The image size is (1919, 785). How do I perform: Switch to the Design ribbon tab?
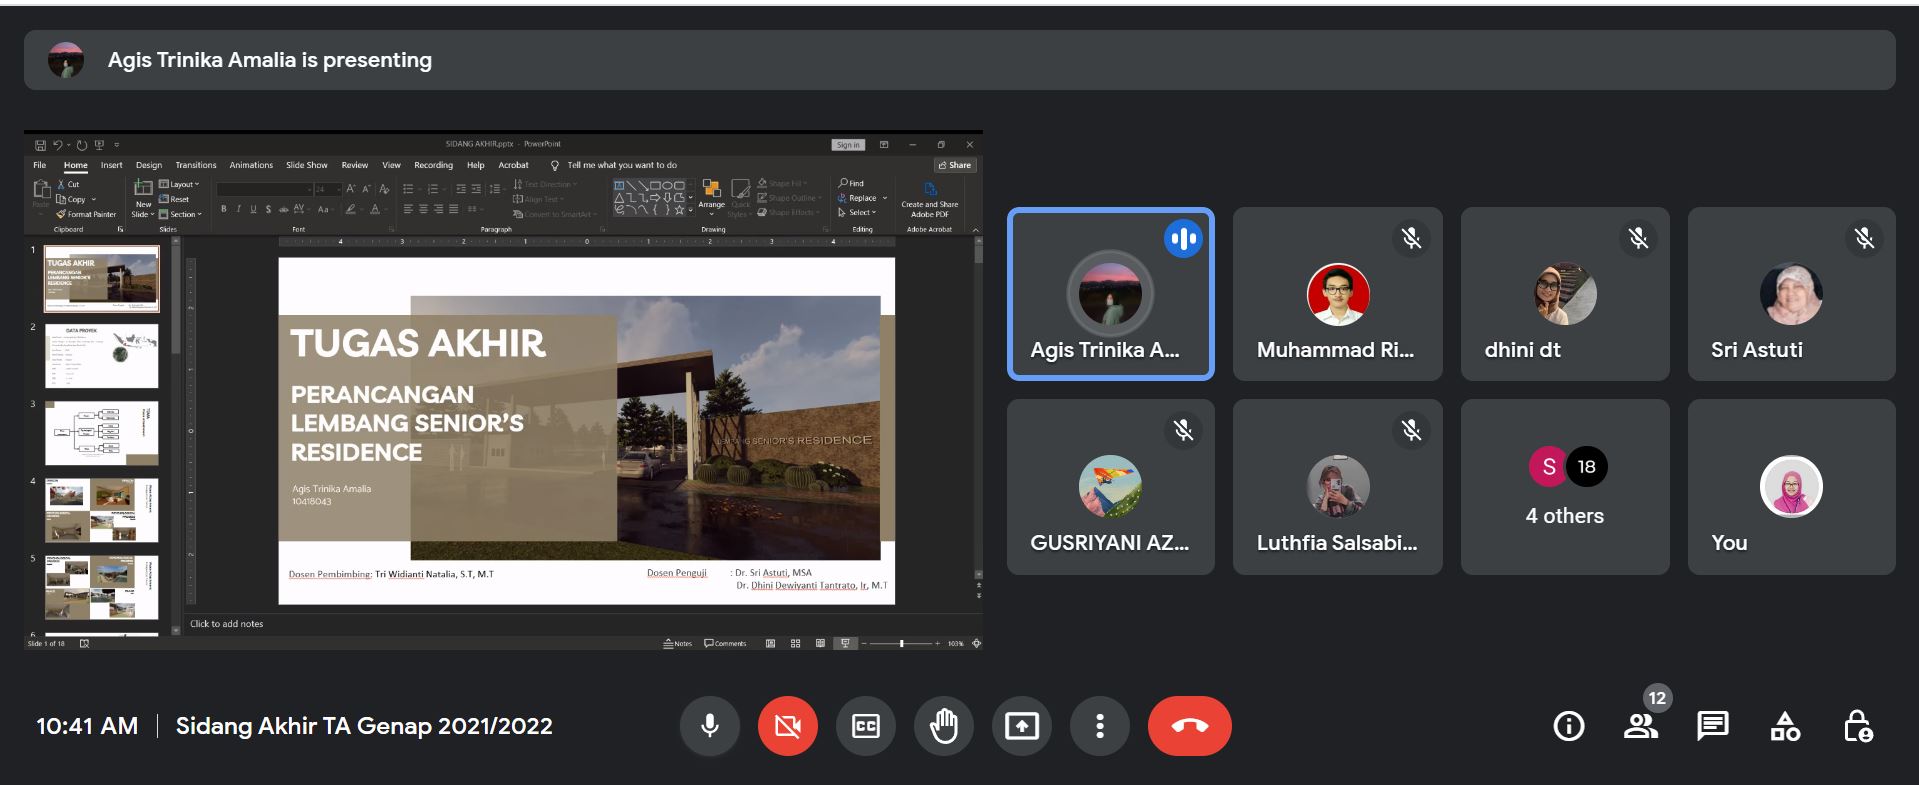click(x=149, y=165)
